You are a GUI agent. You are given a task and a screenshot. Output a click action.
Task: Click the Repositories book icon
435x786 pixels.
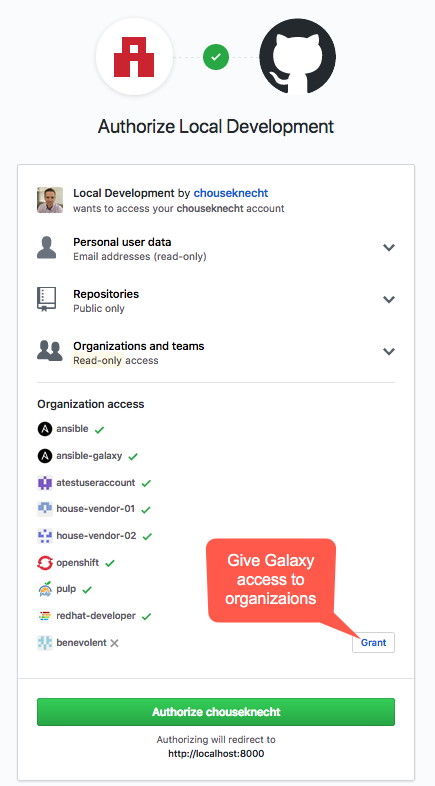(x=47, y=299)
